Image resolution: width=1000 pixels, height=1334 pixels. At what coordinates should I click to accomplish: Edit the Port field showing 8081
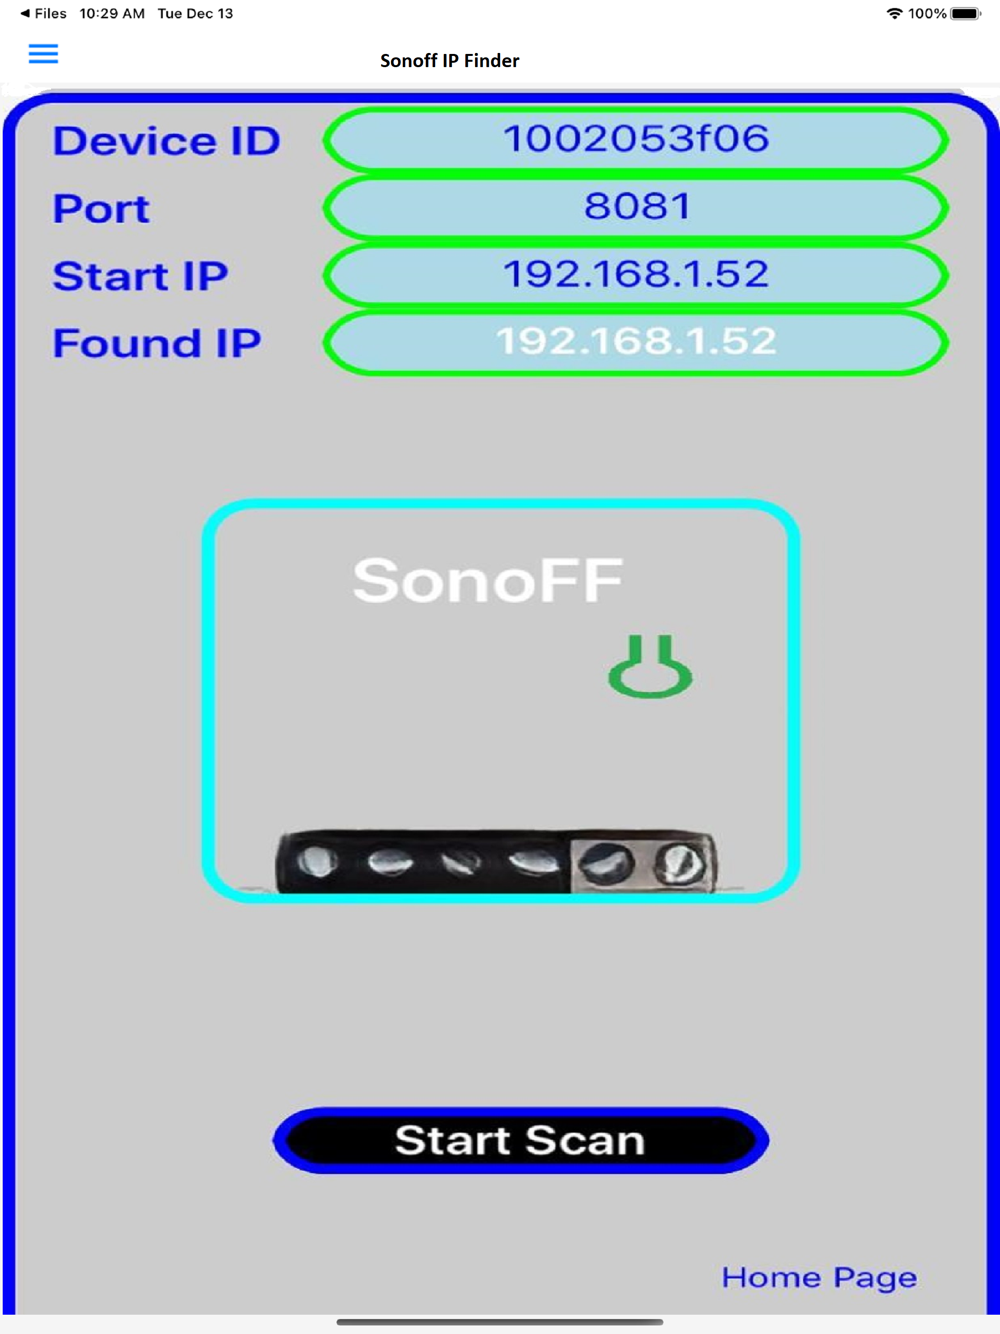point(636,208)
